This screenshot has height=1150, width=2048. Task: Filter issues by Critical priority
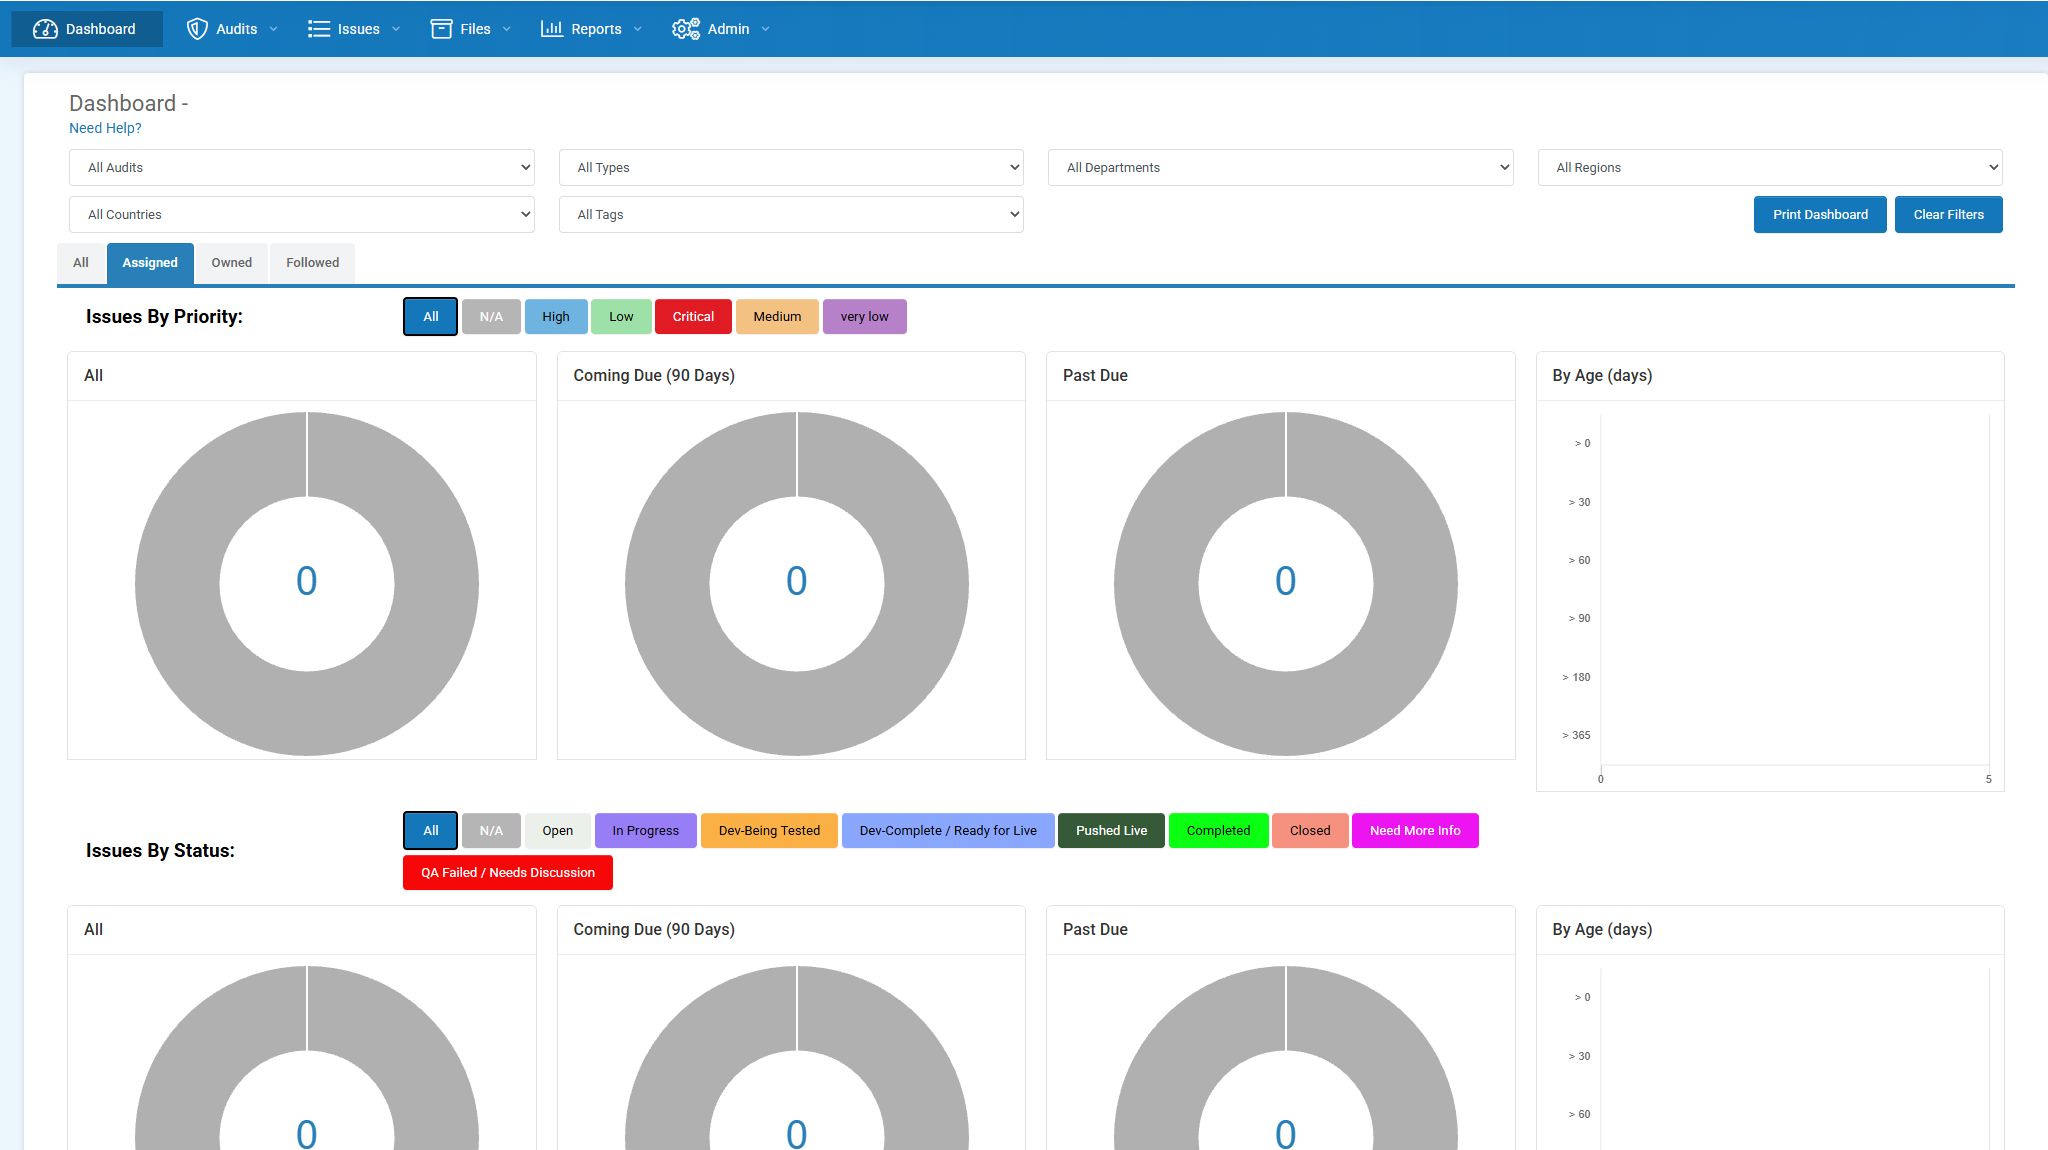pyautogui.click(x=693, y=317)
